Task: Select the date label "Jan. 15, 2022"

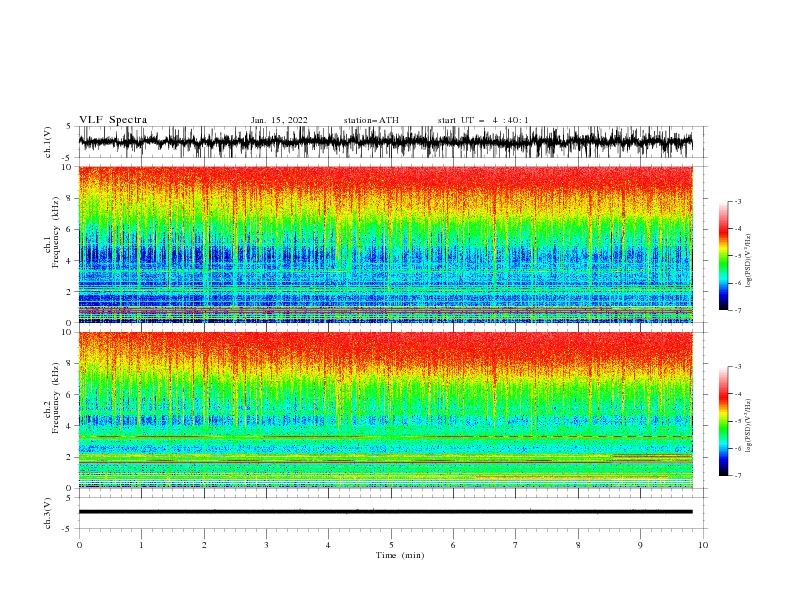Action: pos(279,120)
